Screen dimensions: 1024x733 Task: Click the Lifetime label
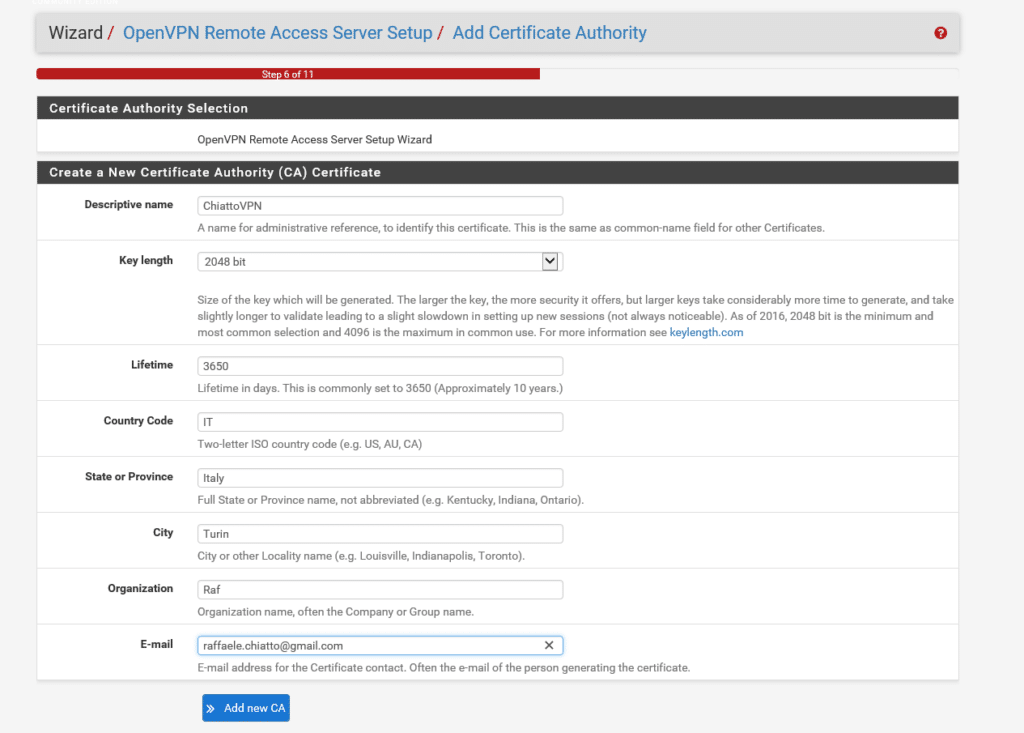152,365
